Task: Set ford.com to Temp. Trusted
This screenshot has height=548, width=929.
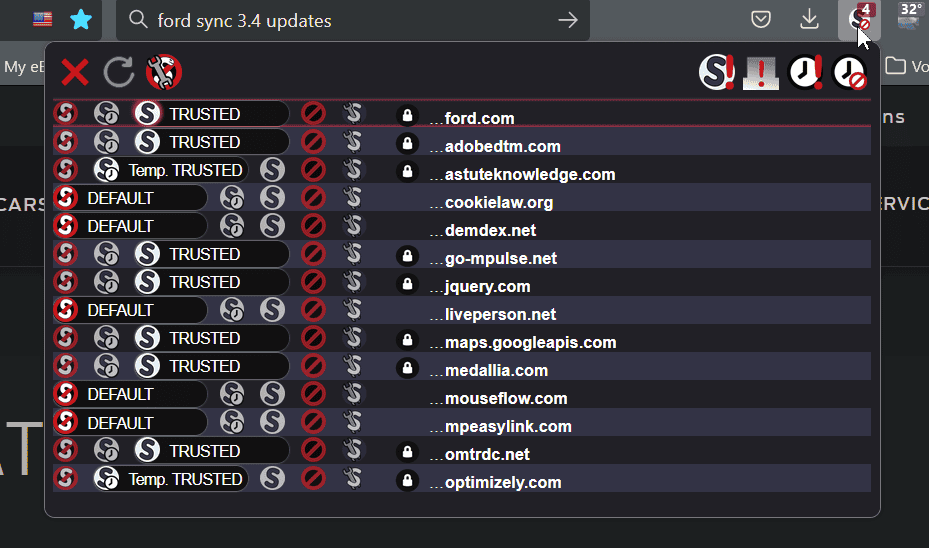Action: (x=107, y=113)
